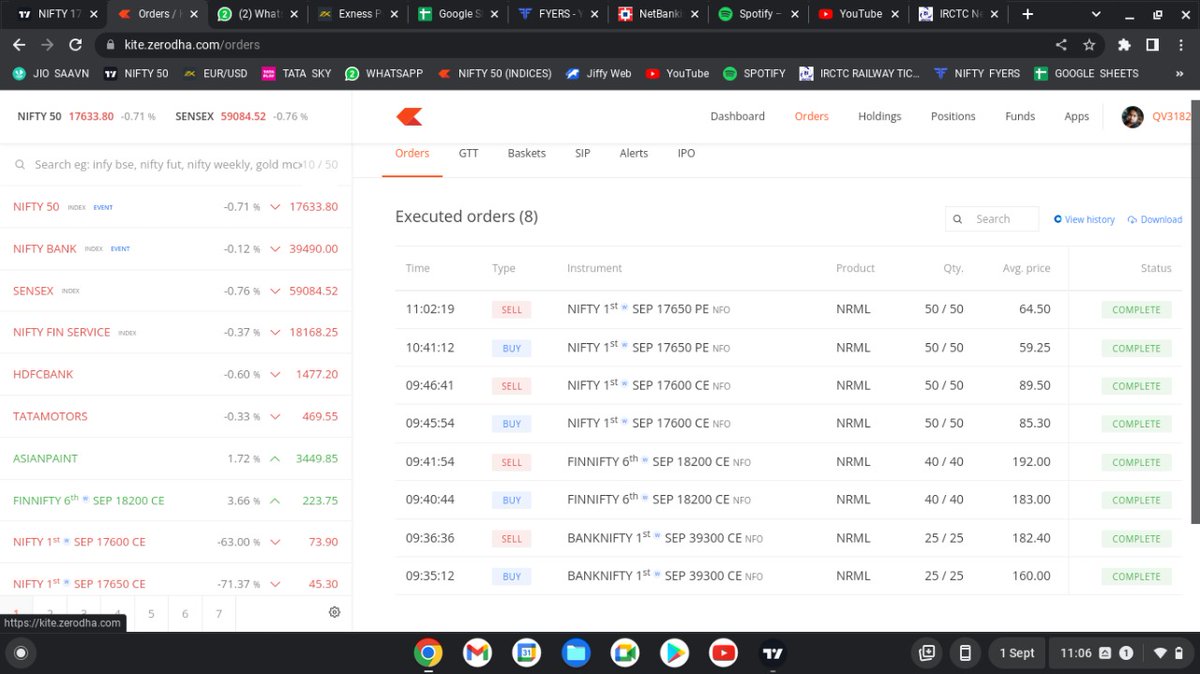
Task: Switch to the GTT tab
Action: (x=469, y=153)
